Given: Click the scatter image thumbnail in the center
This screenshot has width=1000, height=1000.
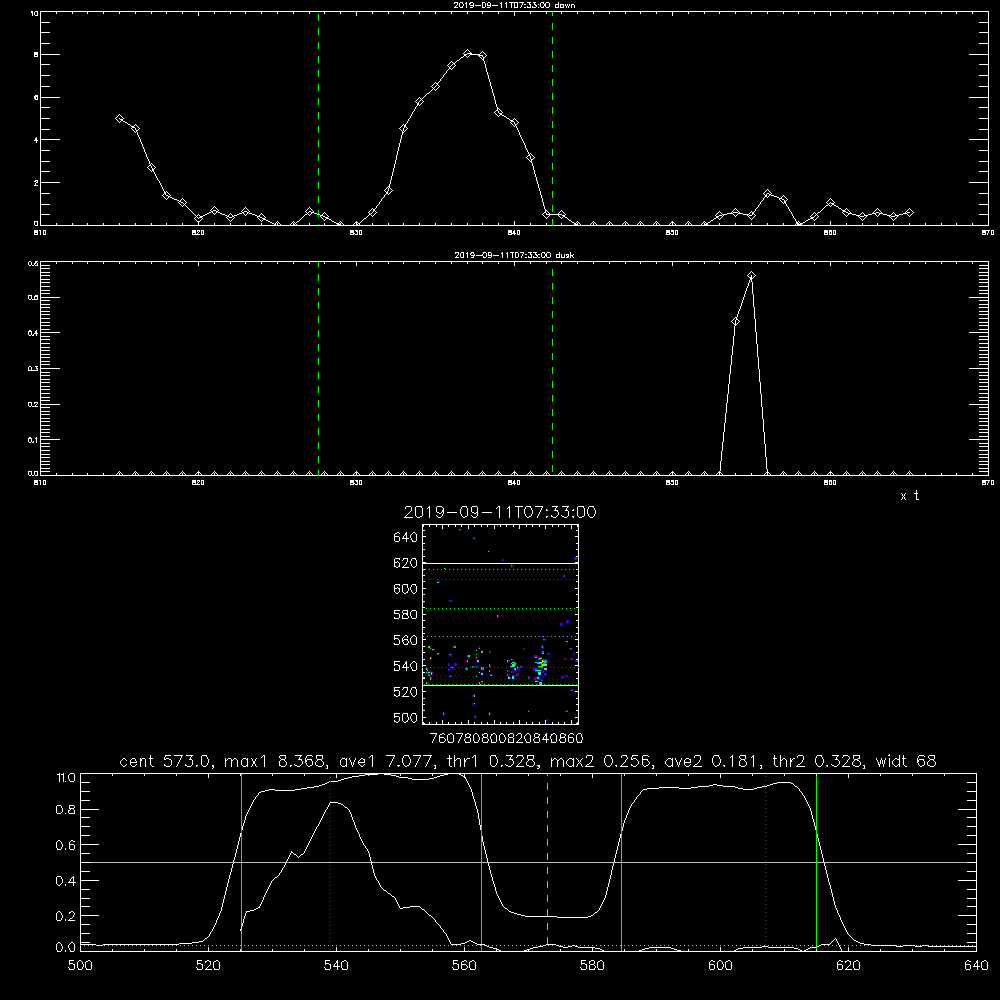Looking at the screenshot, I should 500,624.
